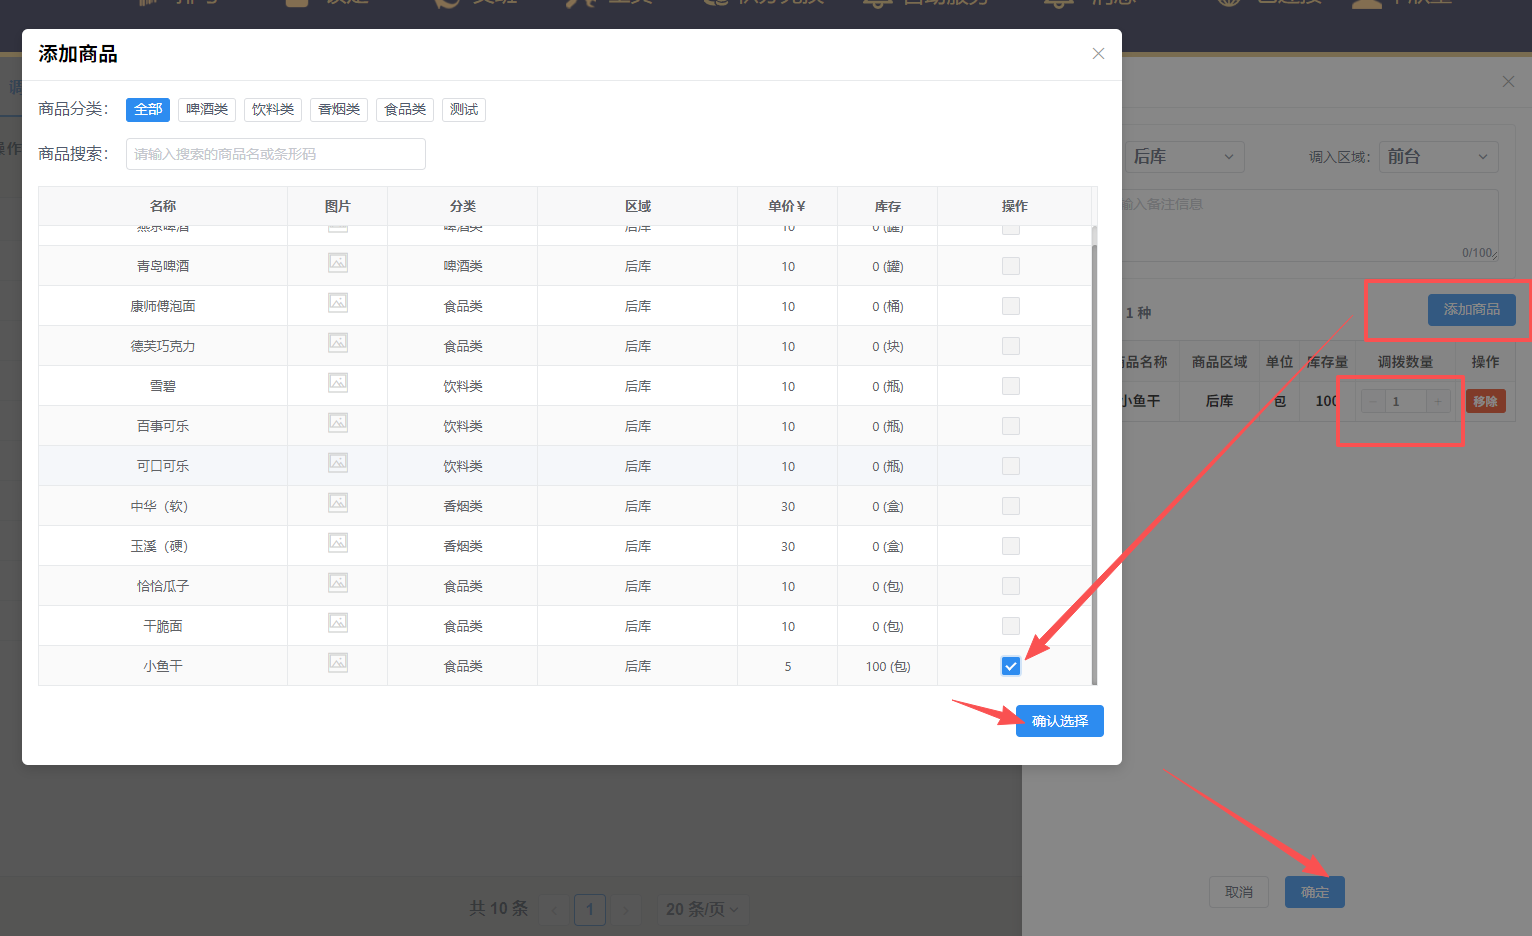The image size is (1532, 936).
Task: Tick the checkbox for 干脆面
Action: (x=1011, y=626)
